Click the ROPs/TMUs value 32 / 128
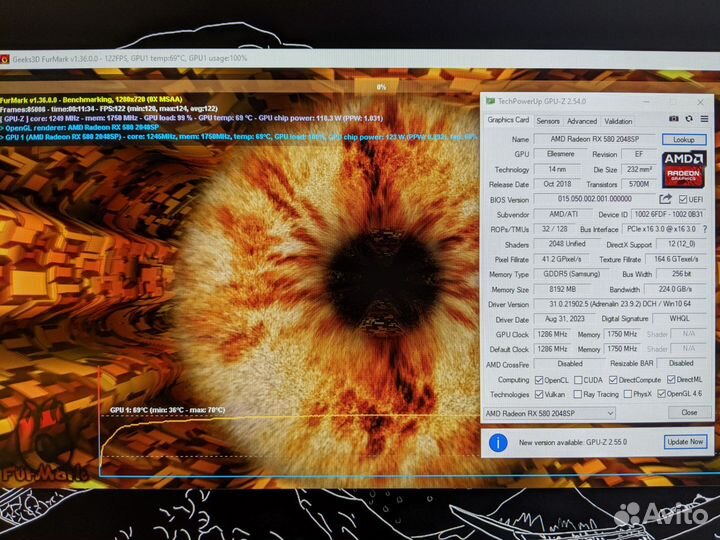 [x=554, y=229]
